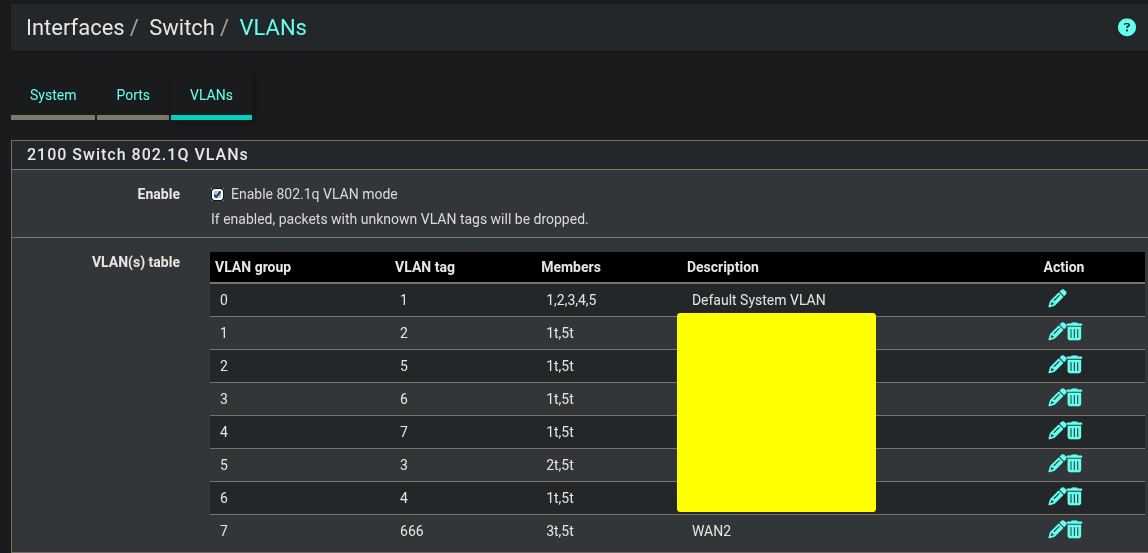This screenshot has width=1148, height=553.
Task: Delete the VLAN with tag 2
Action: [1074, 332]
